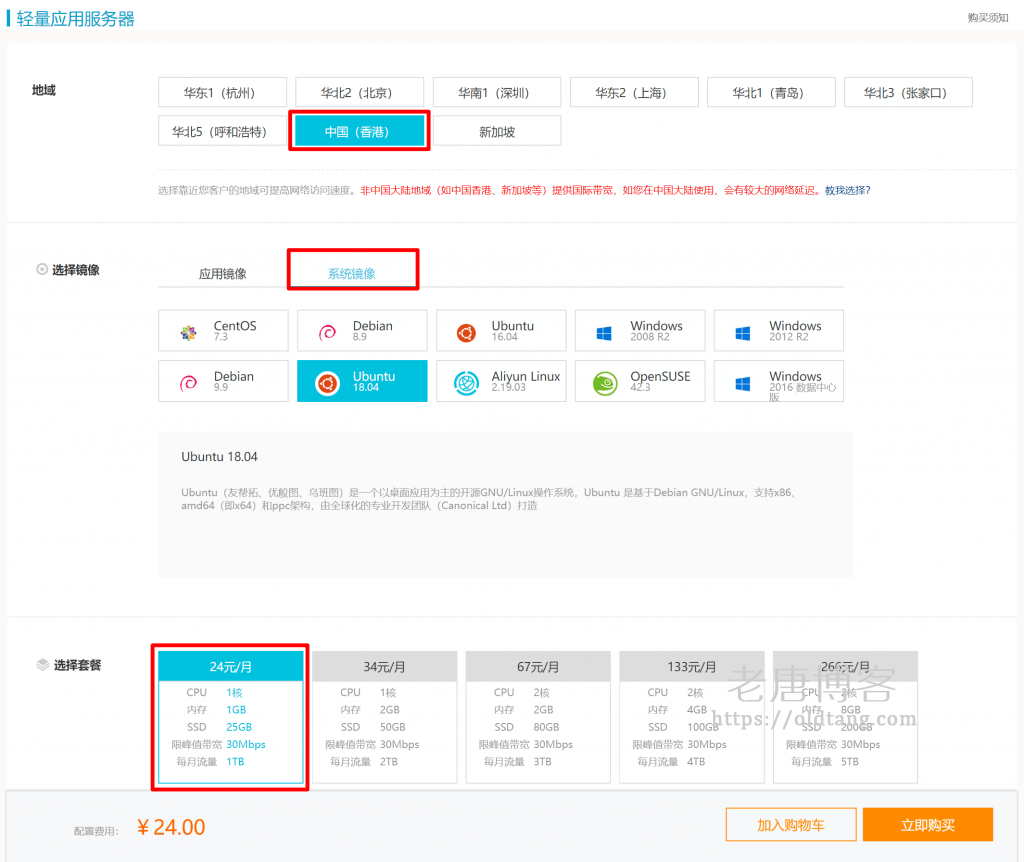Pick the 华南1（深圳） region option
This screenshot has width=1024, height=862.
click(496, 93)
